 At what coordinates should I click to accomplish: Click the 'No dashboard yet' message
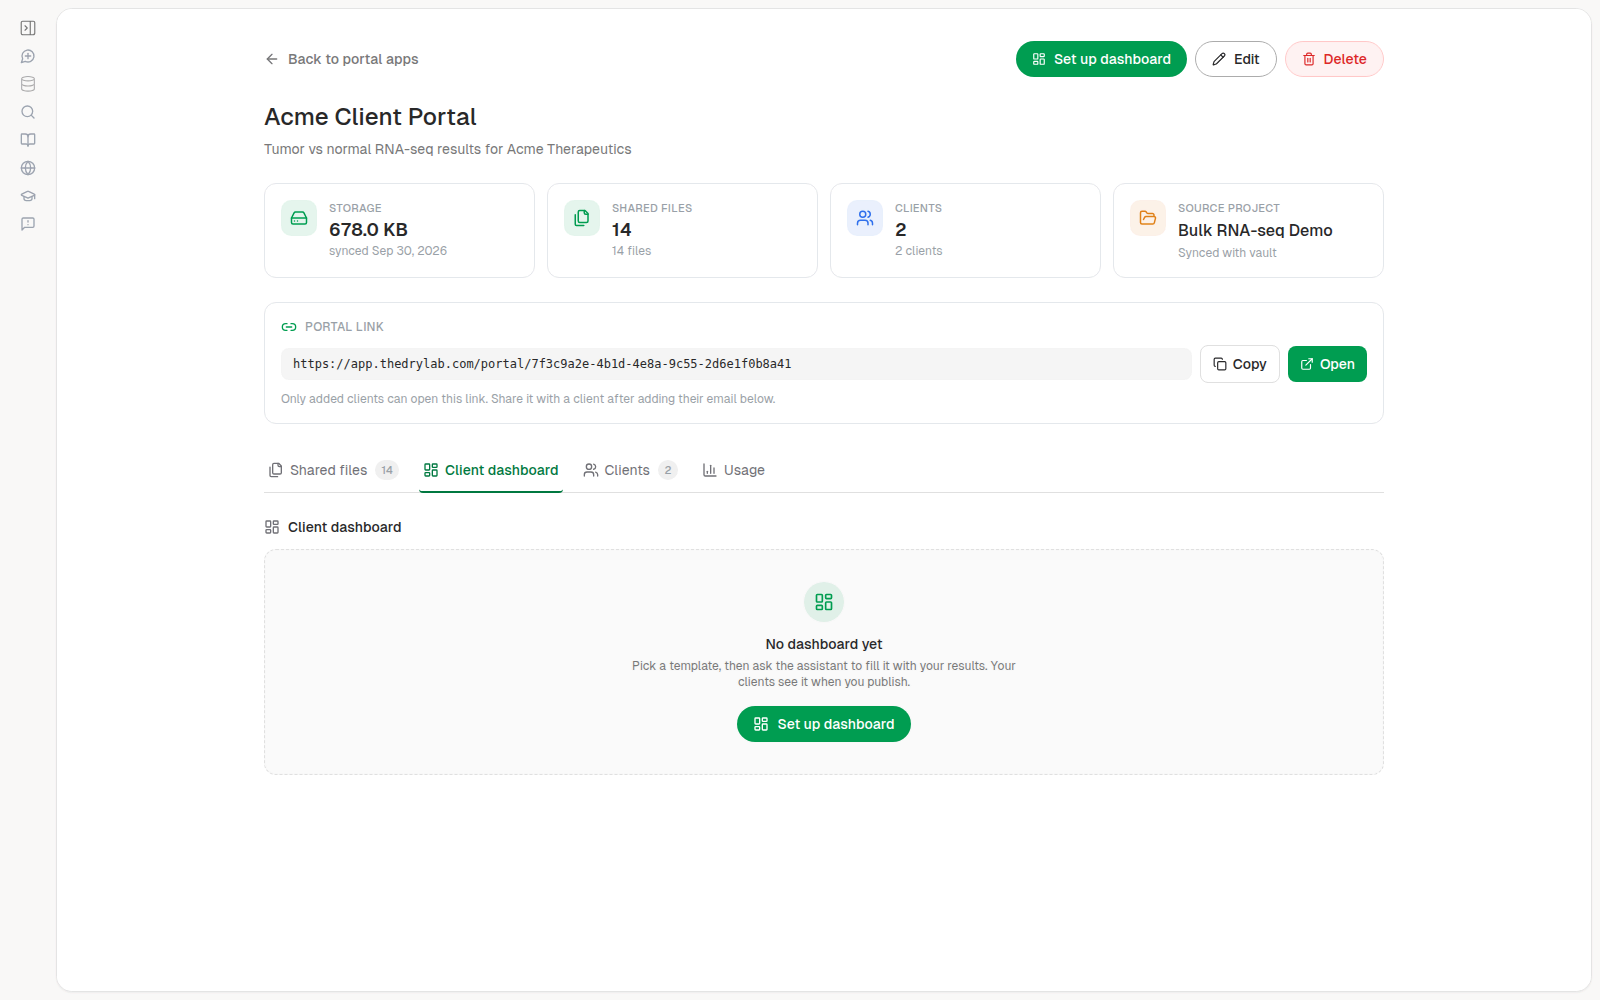tap(824, 644)
